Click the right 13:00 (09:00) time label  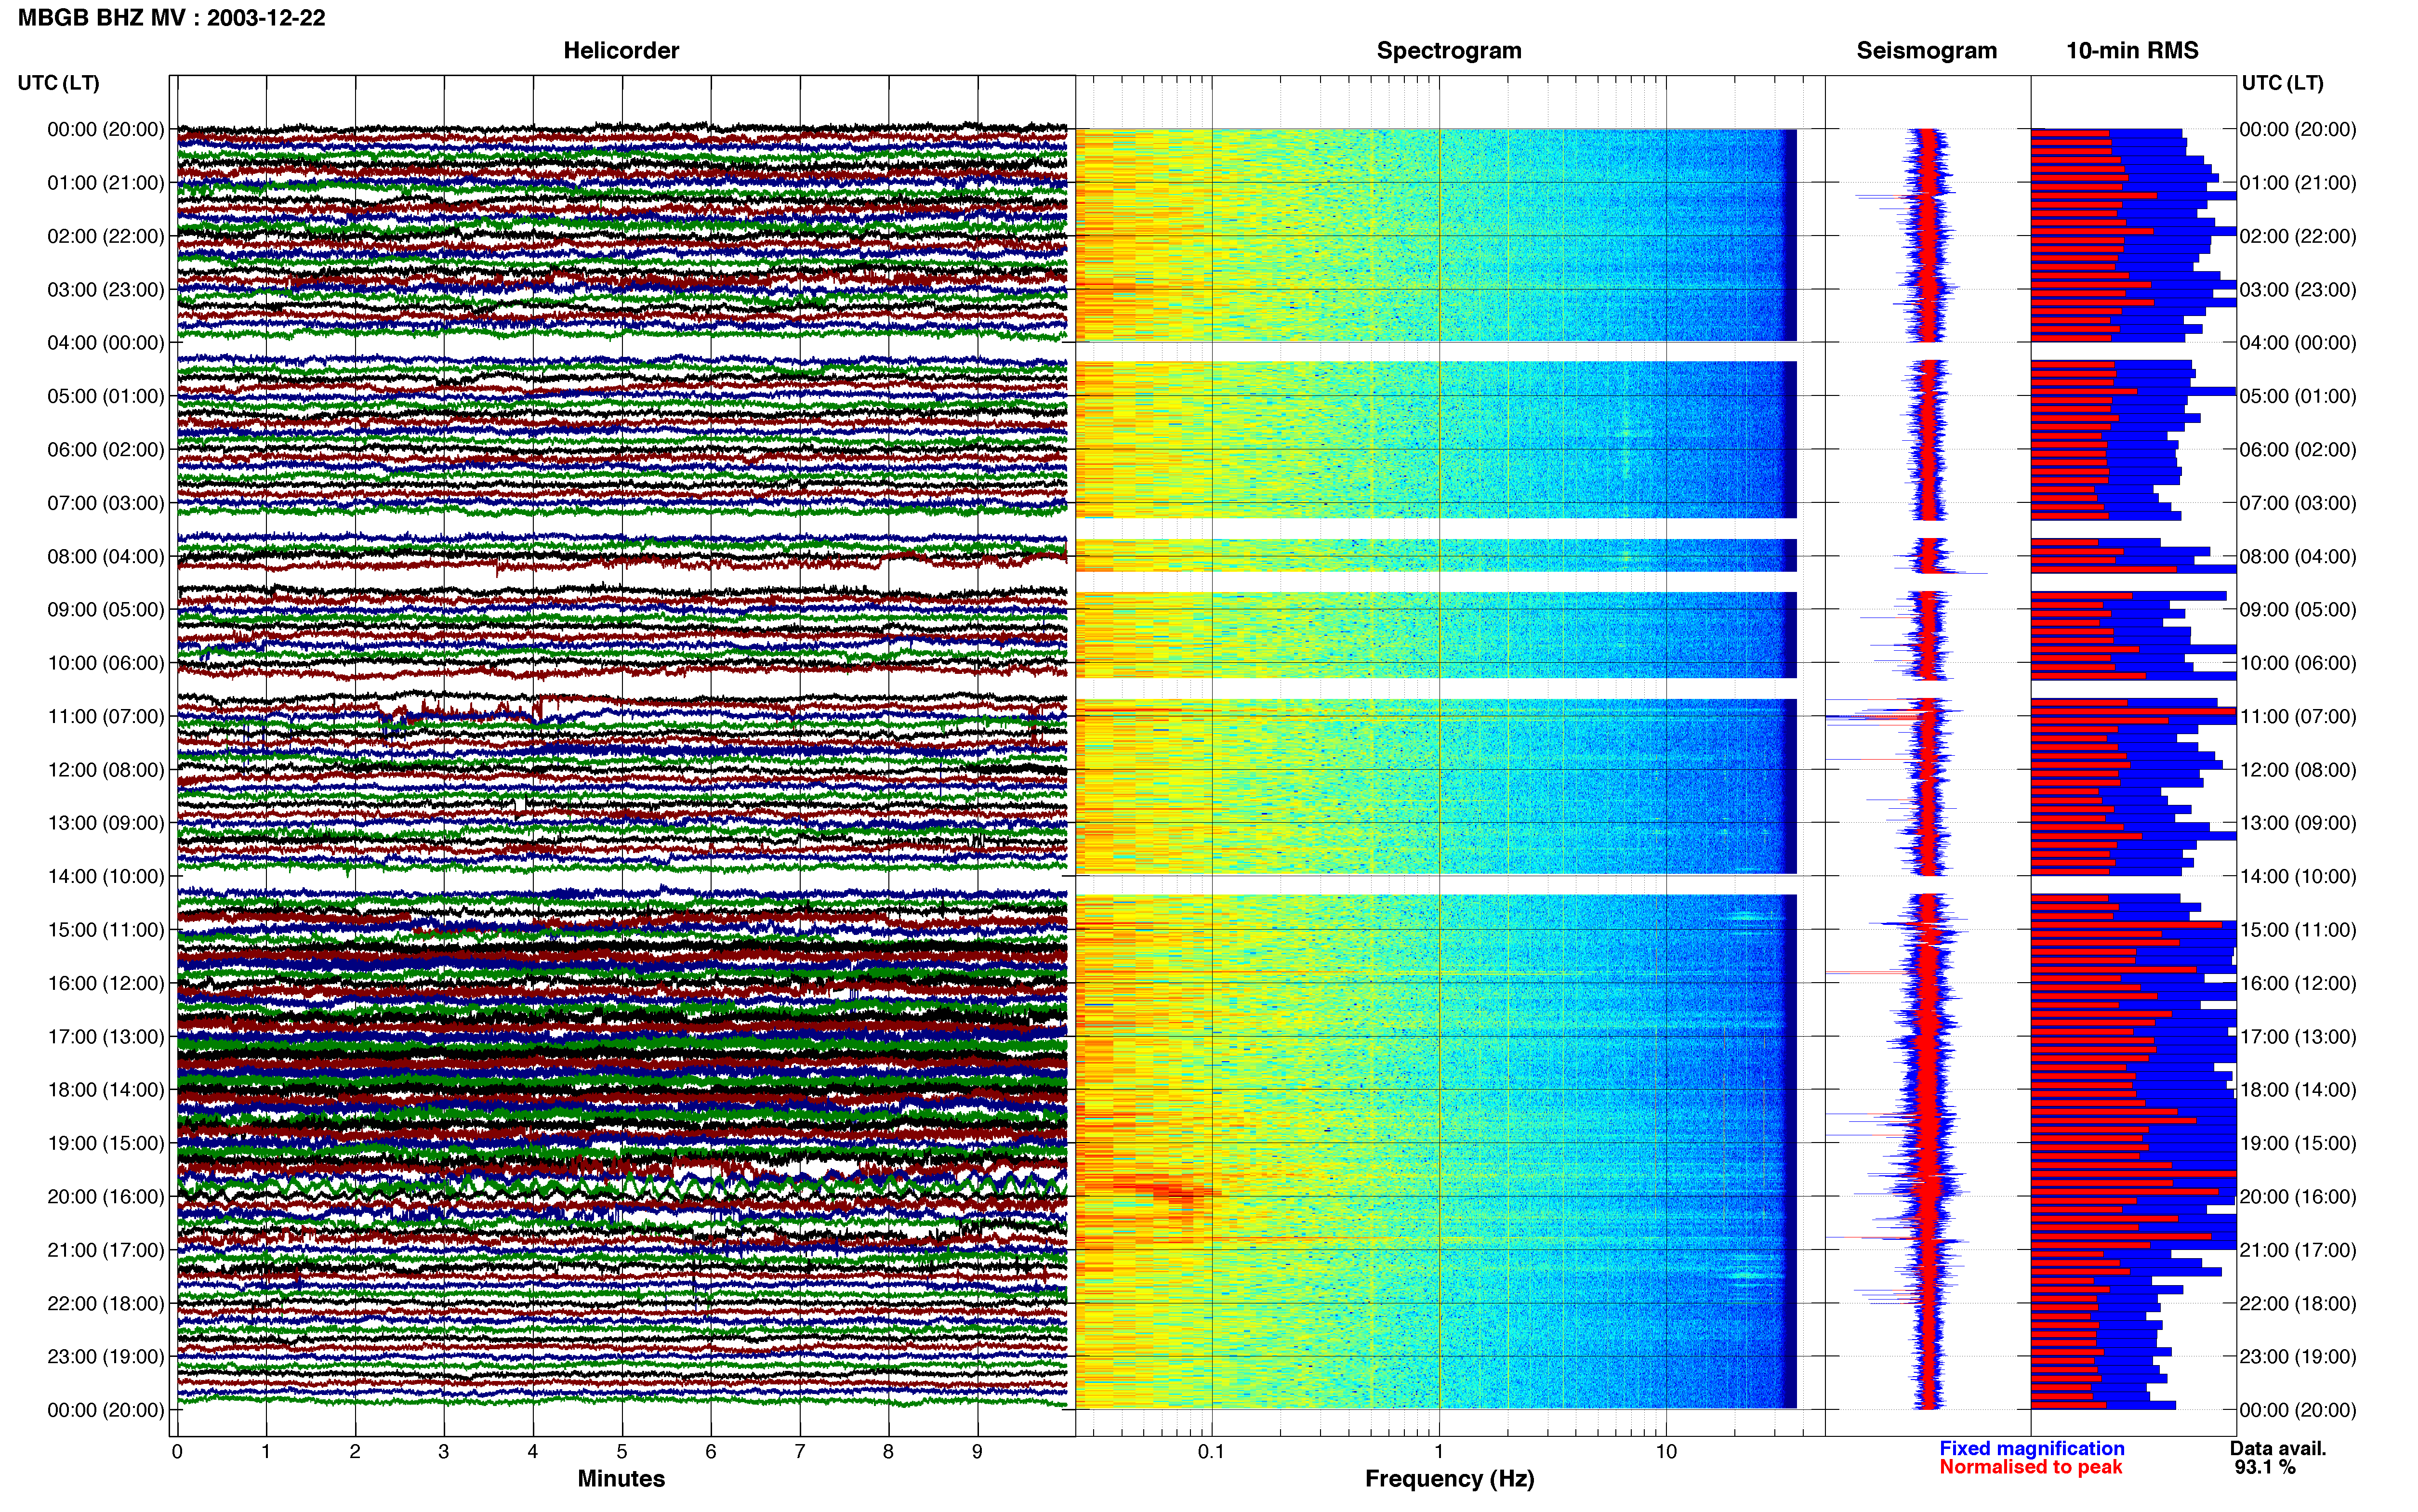coord(2298,823)
